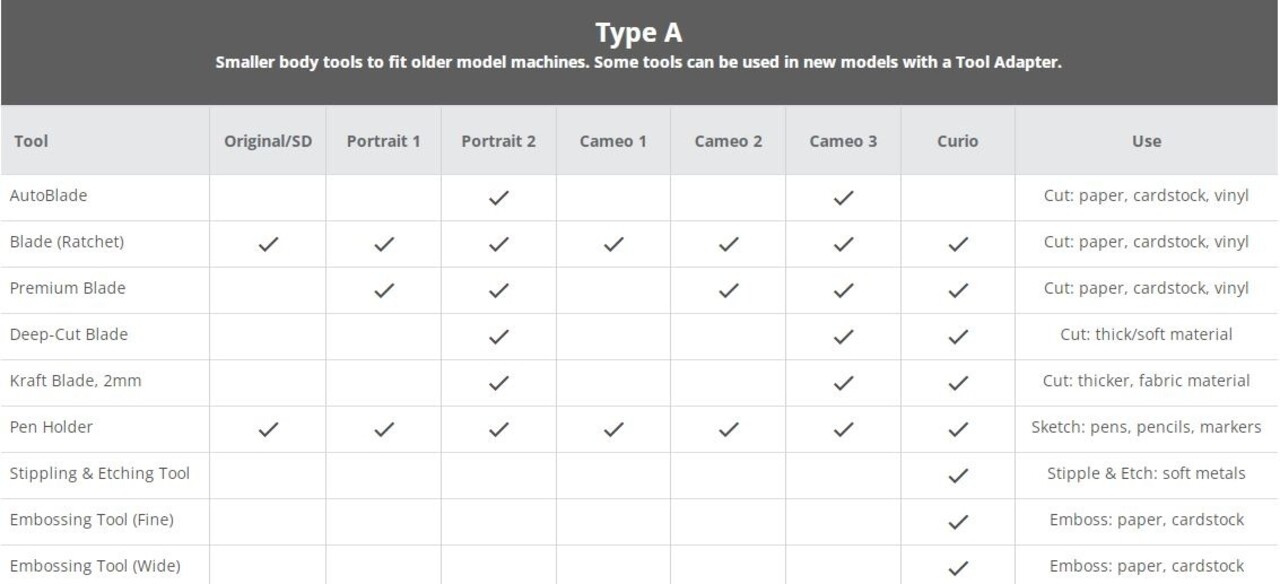
Task: Select the AutoBlade tool name
Action: click(x=48, y=196)
